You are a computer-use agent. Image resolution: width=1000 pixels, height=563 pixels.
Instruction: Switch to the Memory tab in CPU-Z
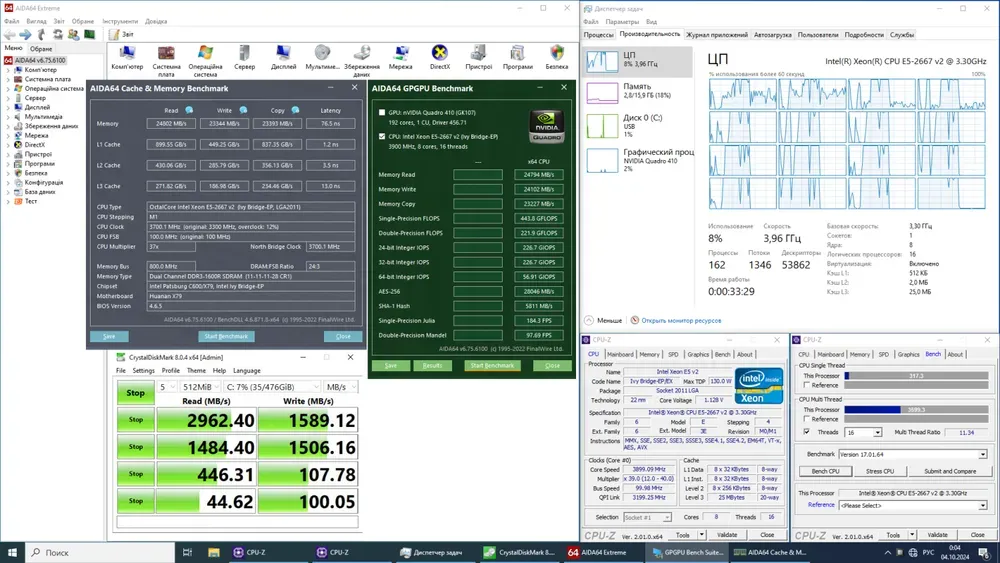[x=649, y=354]
